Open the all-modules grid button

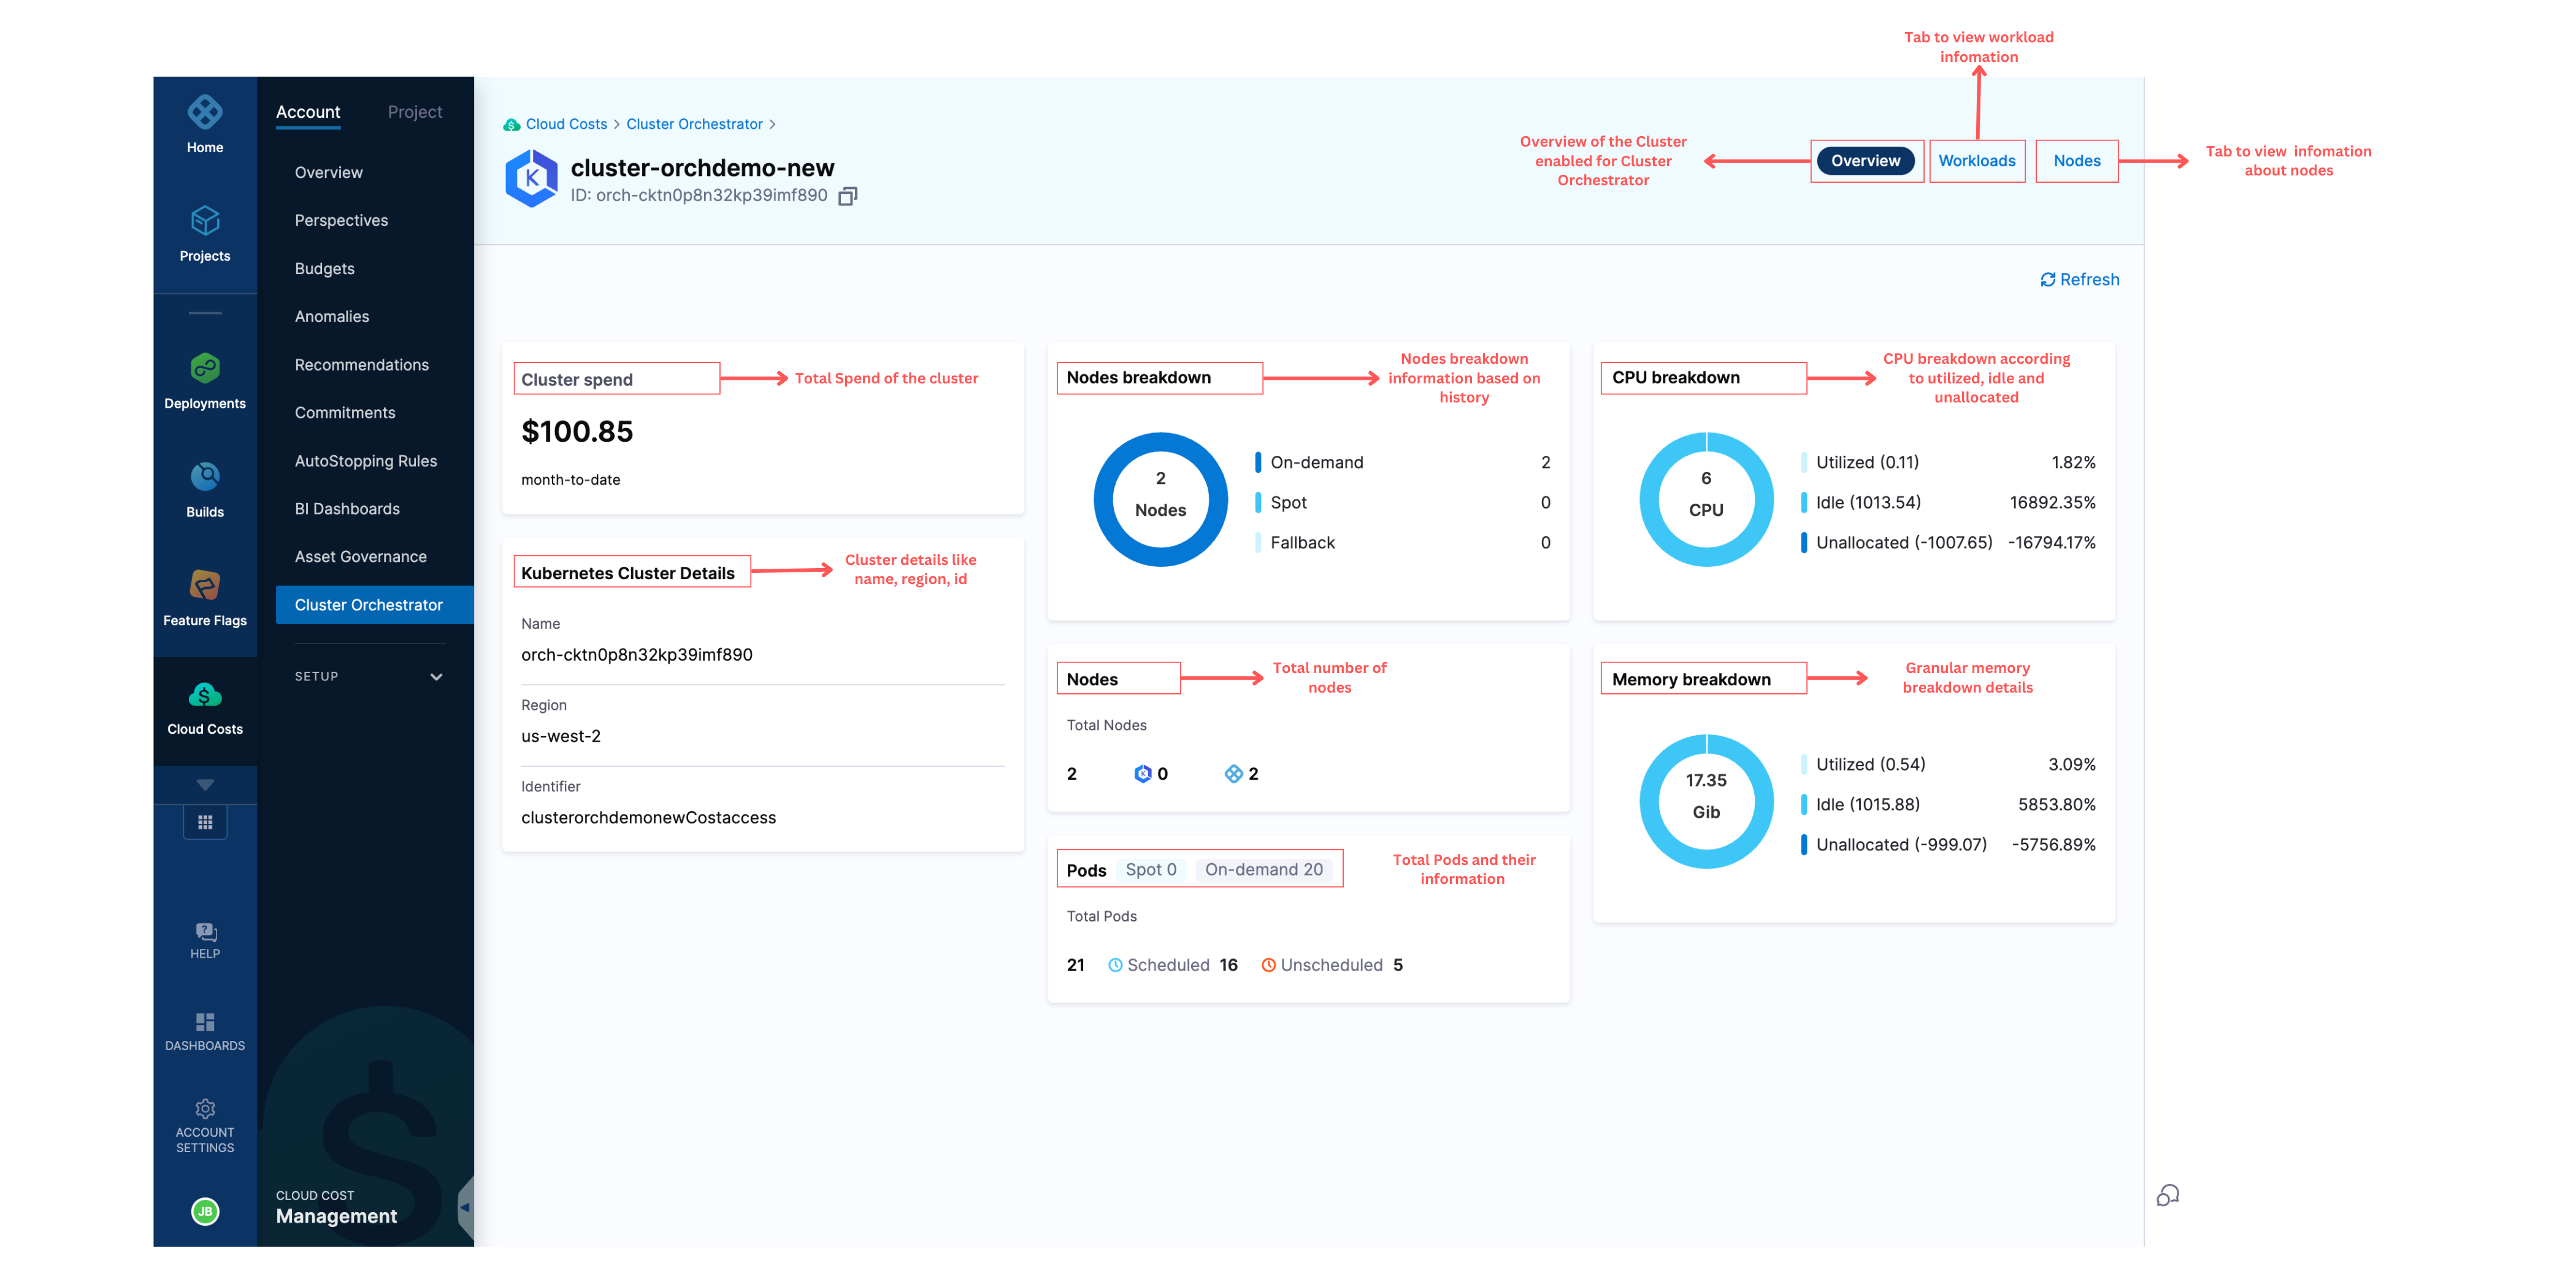point(205,822)
